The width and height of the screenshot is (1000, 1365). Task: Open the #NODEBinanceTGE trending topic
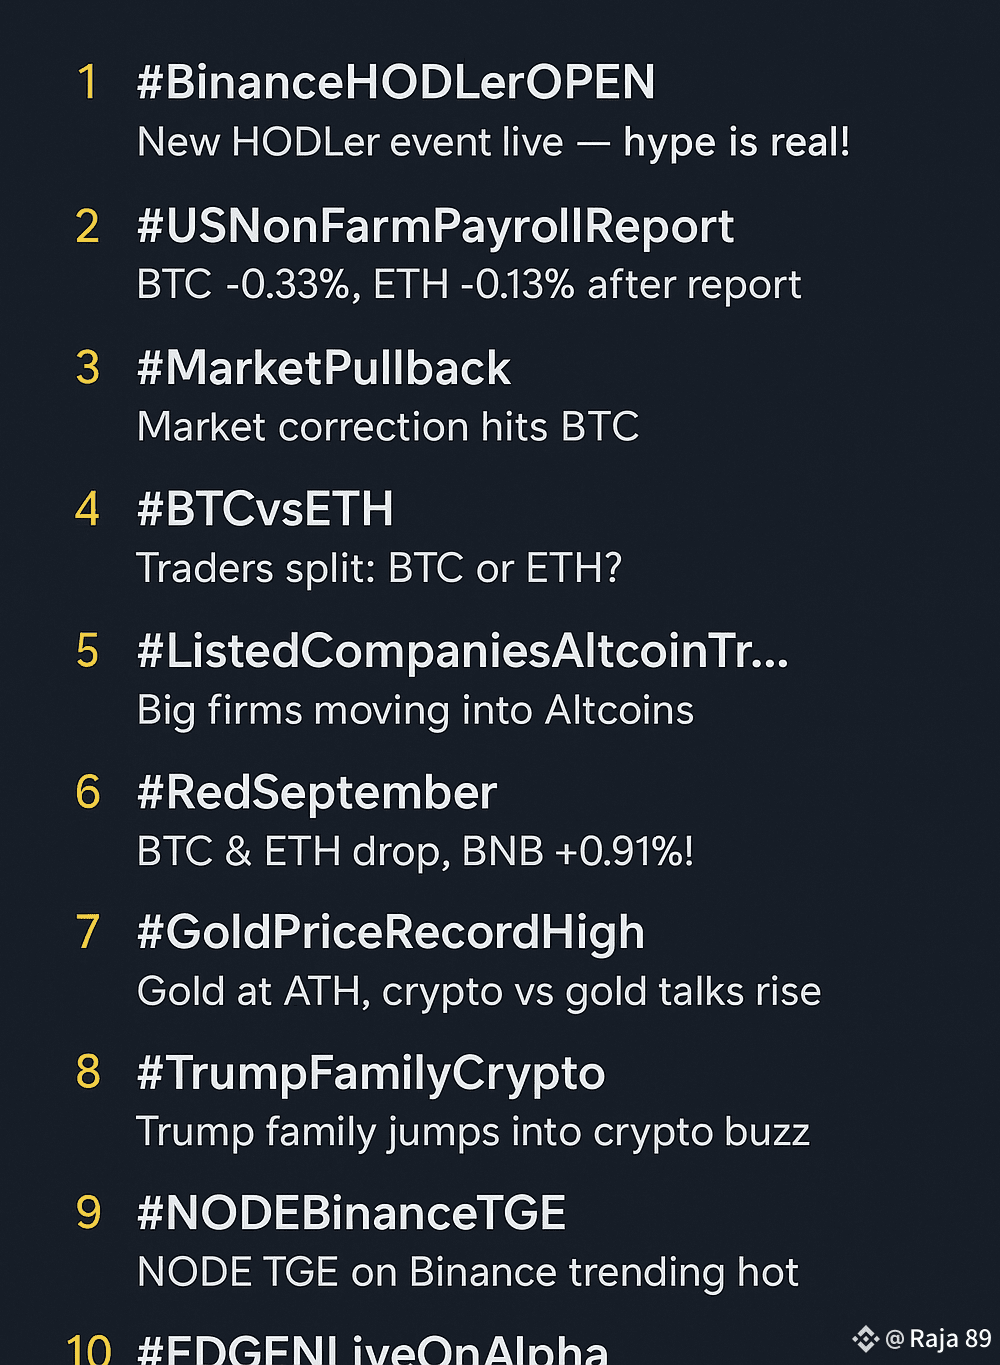pos(352,1213)
